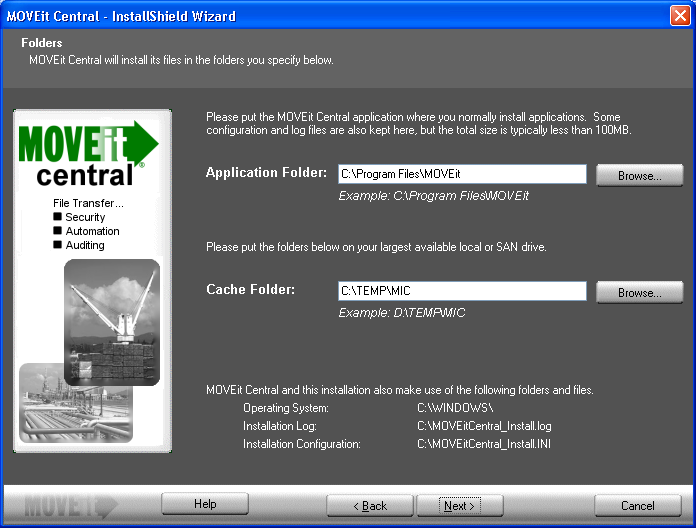Click Browse next to Application Folder
Screen dimensions: 696x528
pyautogui.click(x=639, y=175)
